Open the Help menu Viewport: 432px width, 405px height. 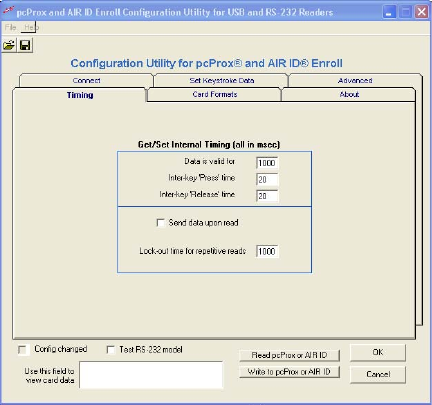[31, 27]
